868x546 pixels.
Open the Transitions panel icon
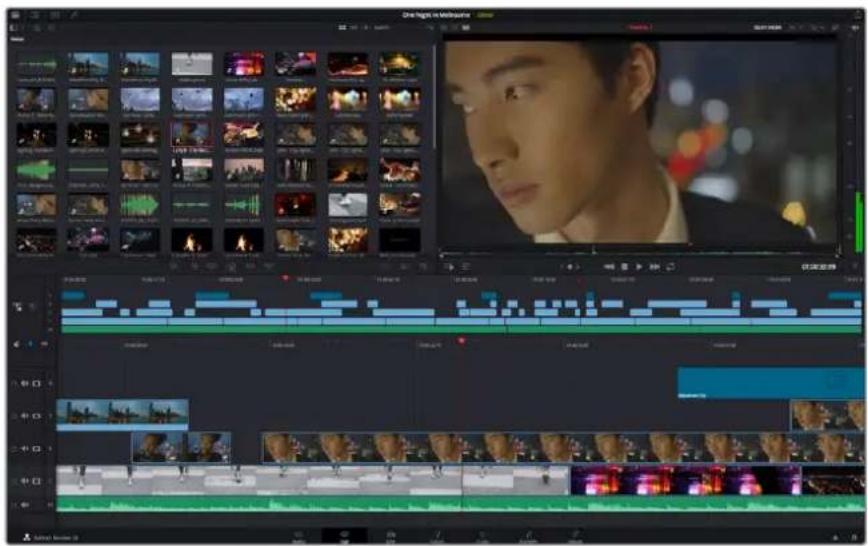tap(55, 15)
